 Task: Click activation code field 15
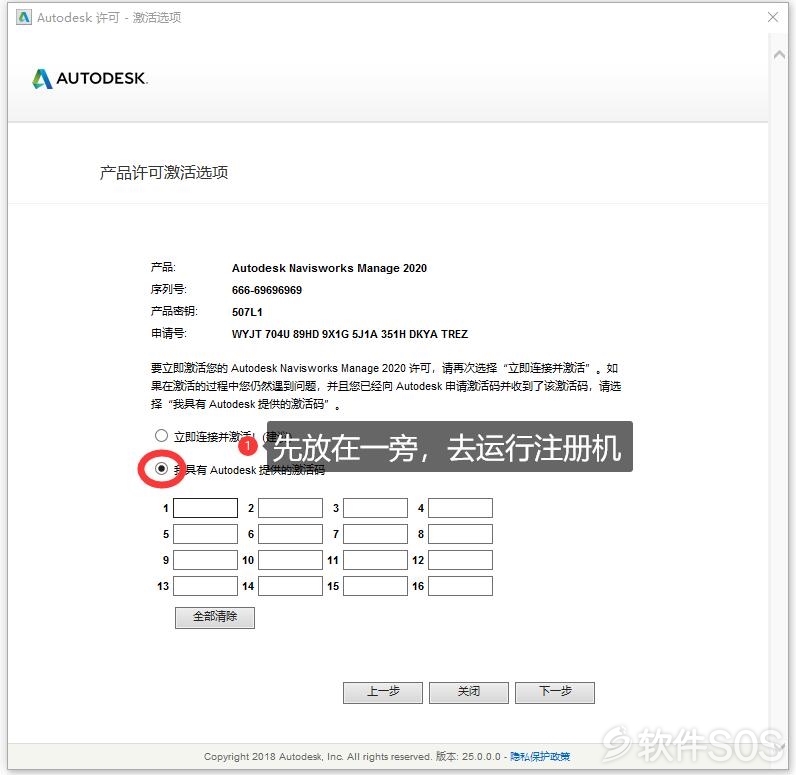point(375,586)
